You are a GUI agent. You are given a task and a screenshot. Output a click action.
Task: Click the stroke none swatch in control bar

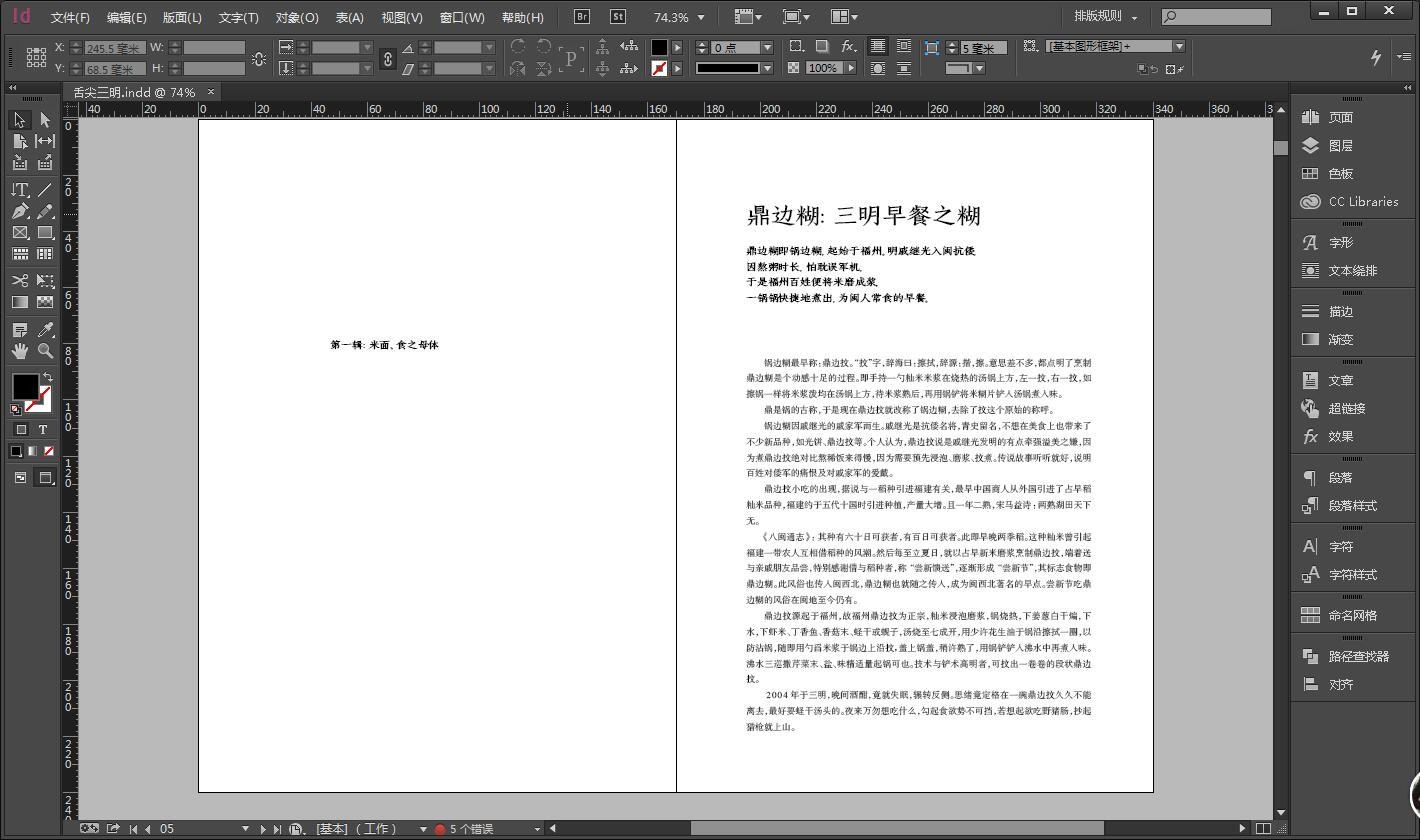(x=659, y=68)
